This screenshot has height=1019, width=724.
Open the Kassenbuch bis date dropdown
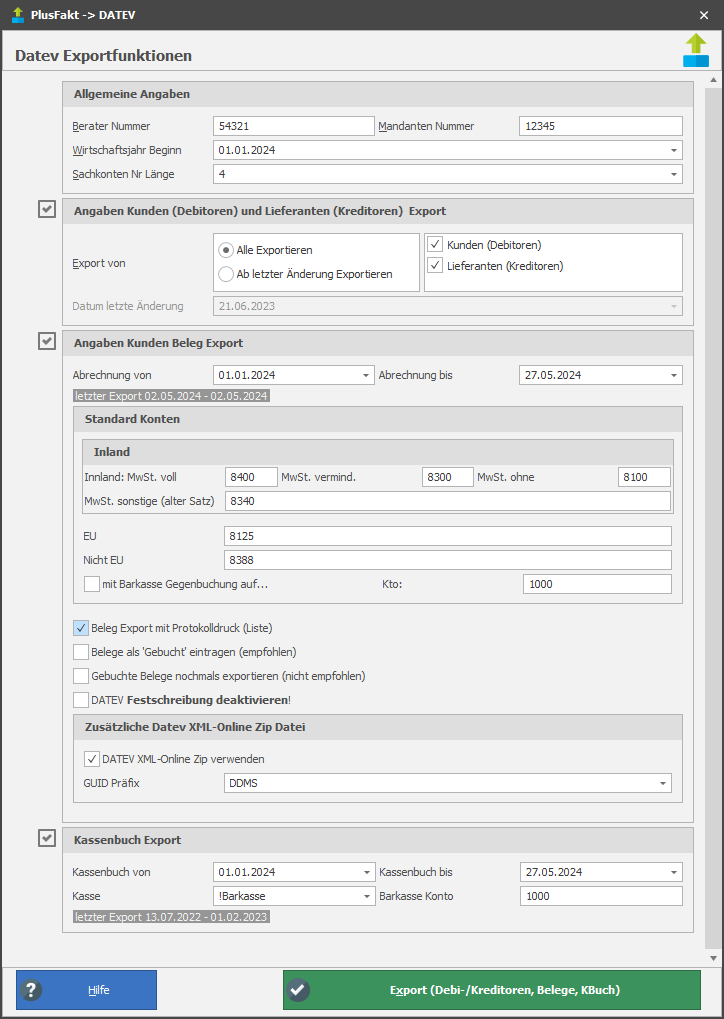(x=673, y=872)
